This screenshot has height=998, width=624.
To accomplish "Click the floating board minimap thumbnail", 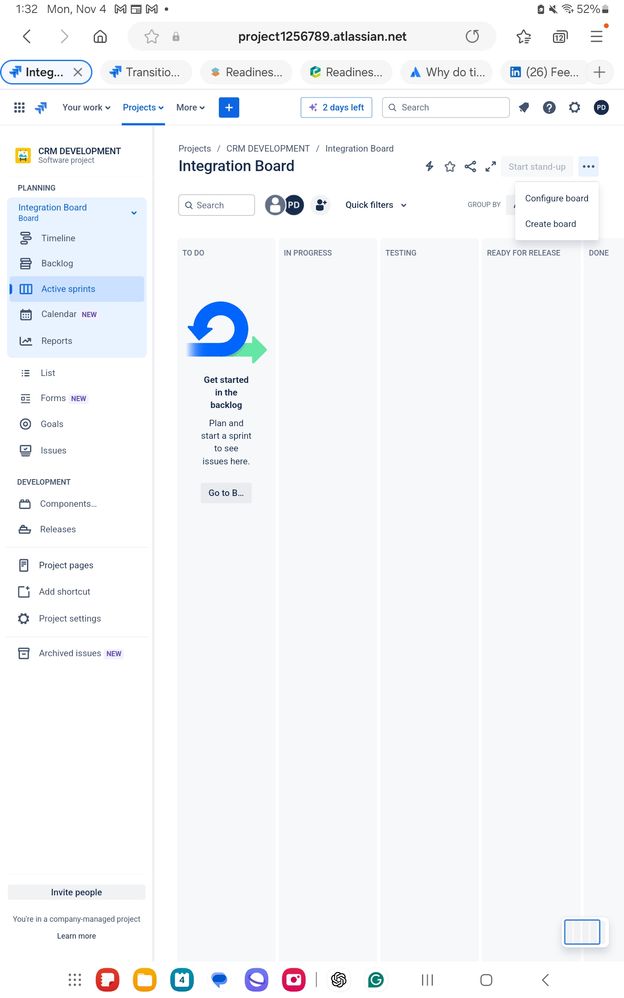I will click(582, 932).
